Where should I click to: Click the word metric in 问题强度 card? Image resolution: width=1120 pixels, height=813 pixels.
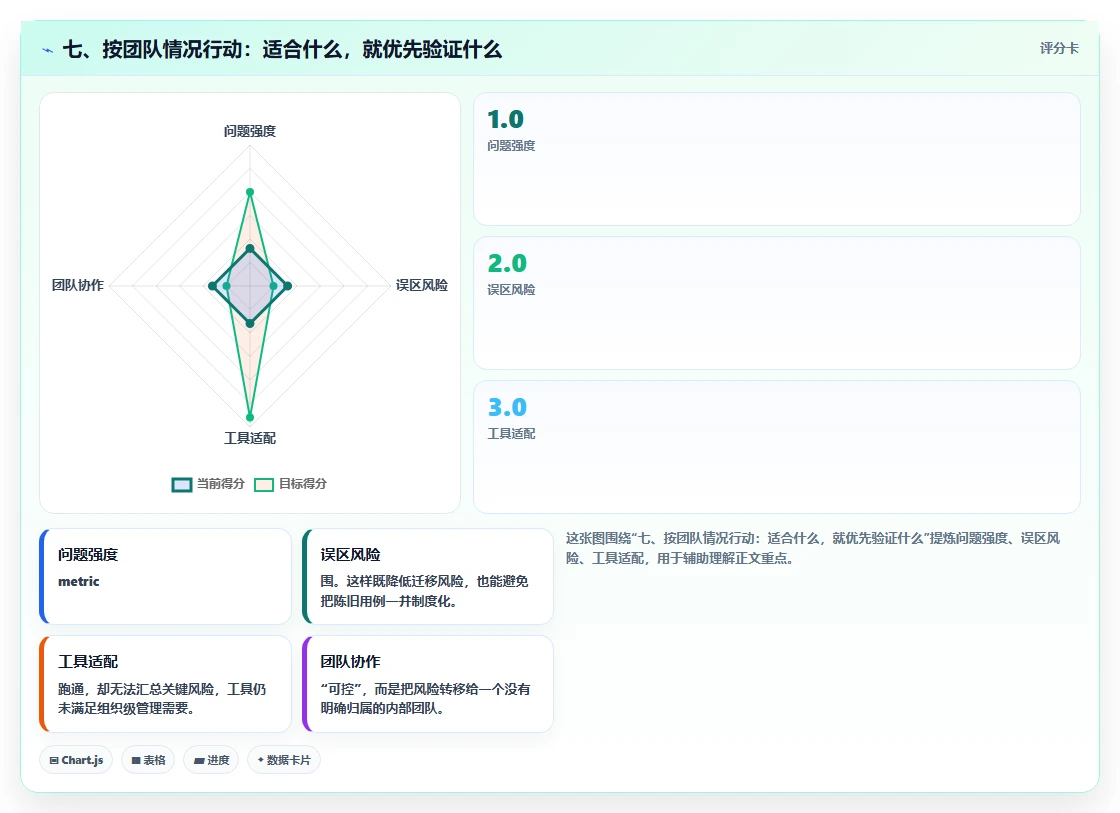tap(79, 582)
